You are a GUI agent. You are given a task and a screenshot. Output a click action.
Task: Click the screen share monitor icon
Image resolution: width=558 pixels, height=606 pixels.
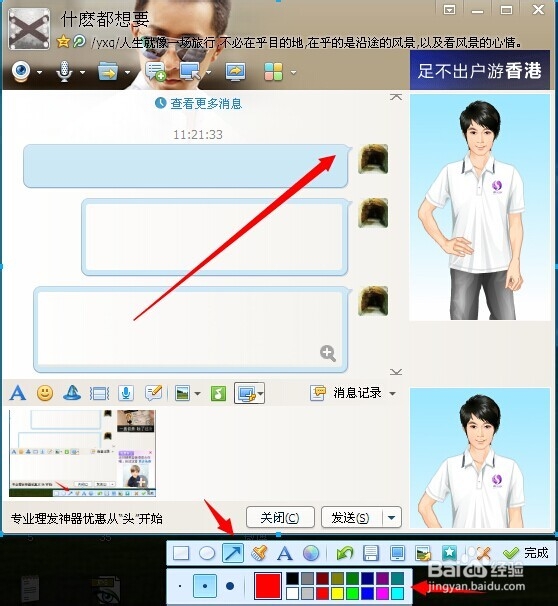236,71
